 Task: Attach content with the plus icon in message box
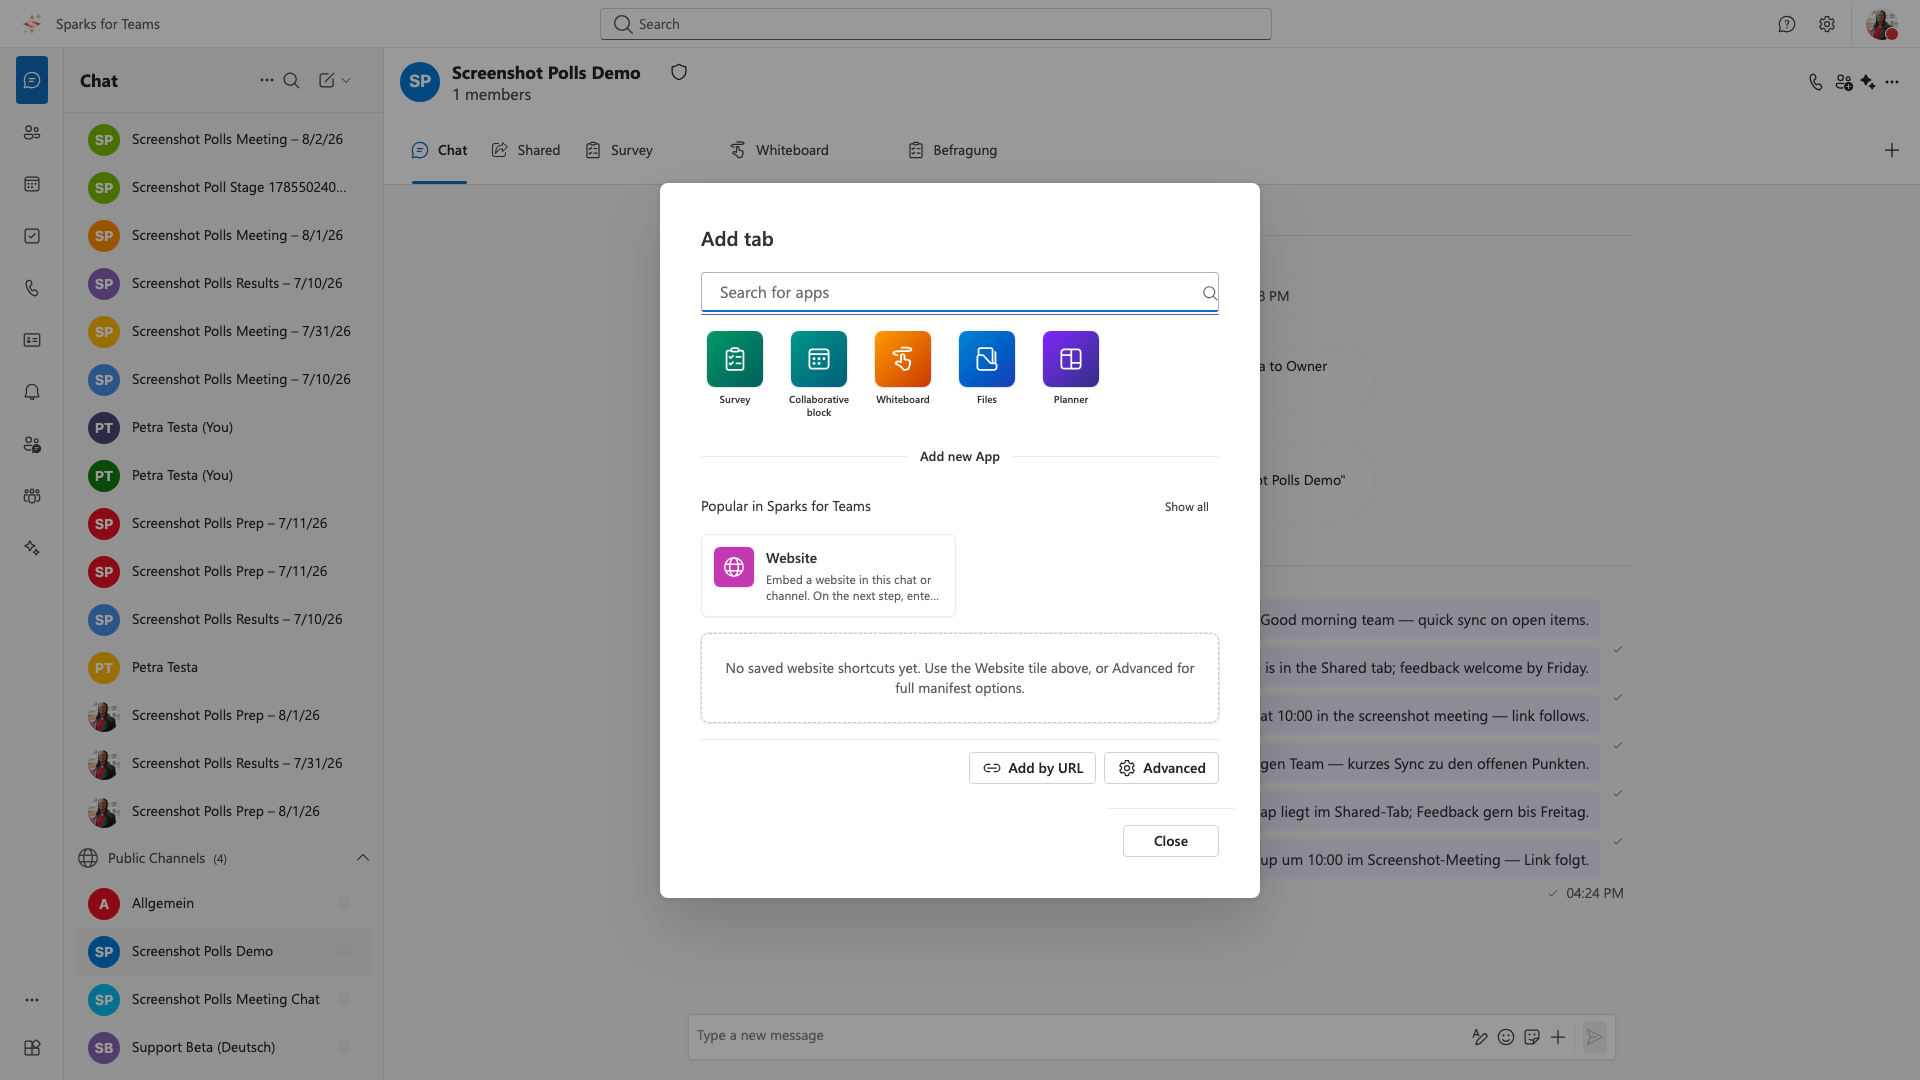(x=1558, y=1037)
